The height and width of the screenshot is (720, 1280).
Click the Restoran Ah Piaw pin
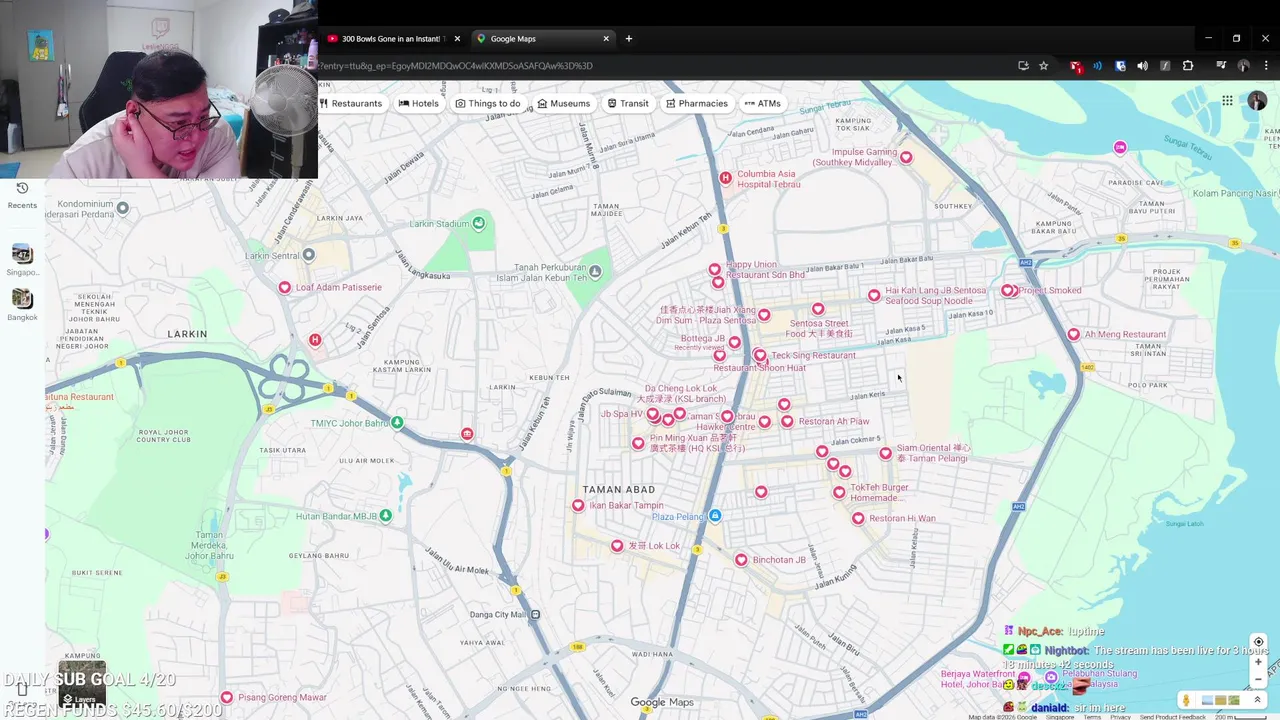coord(788,422)
